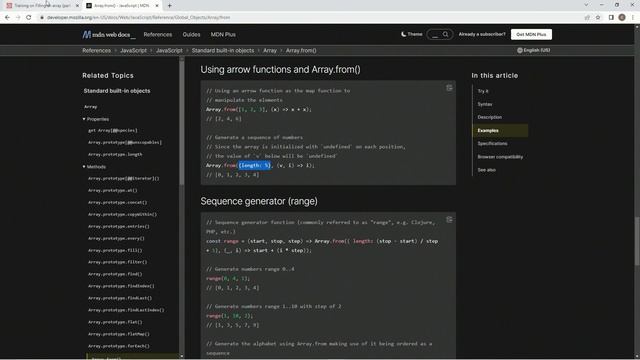
Task: Open Array.prototype.filter() in sidebar
Action: (x=118, y=262)
